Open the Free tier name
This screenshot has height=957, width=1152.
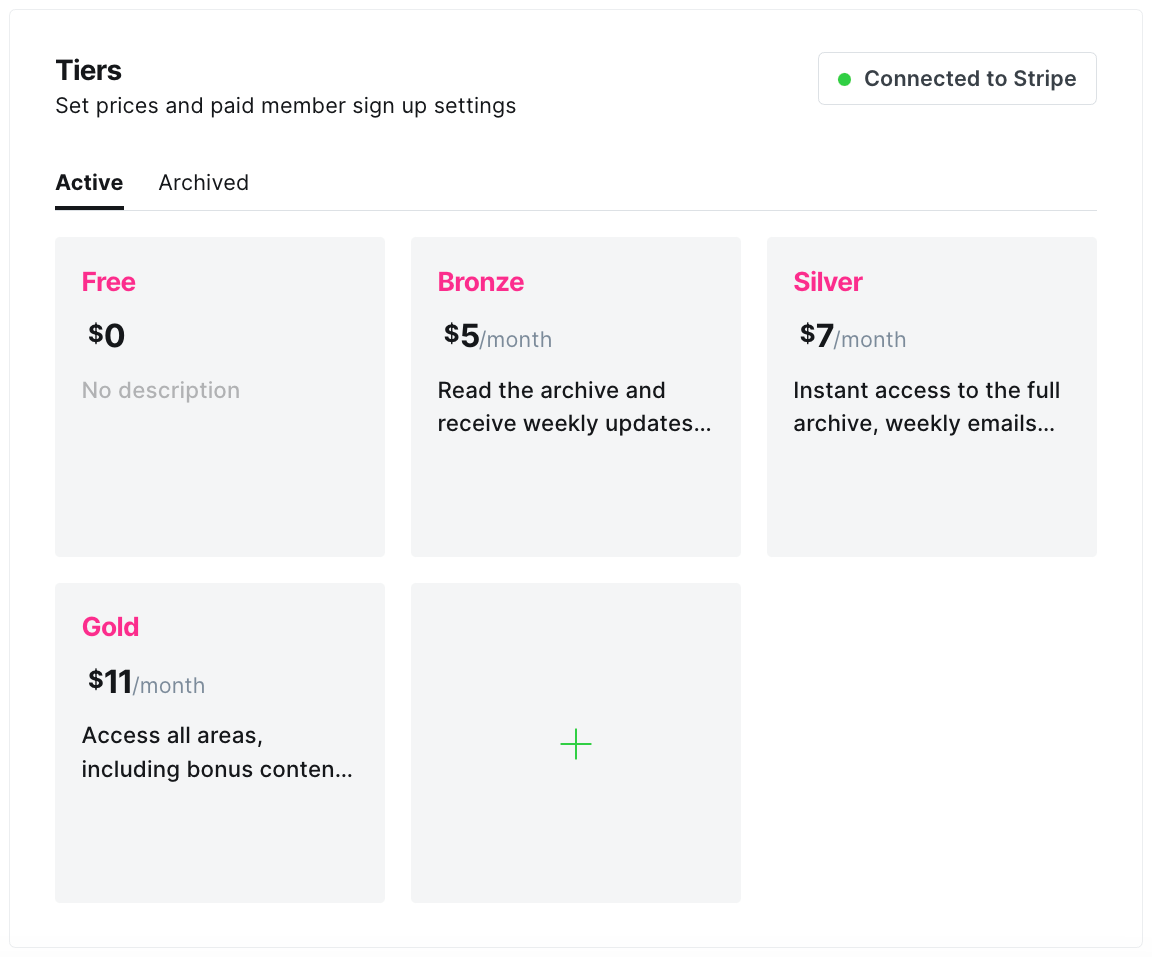pos(108,282)
